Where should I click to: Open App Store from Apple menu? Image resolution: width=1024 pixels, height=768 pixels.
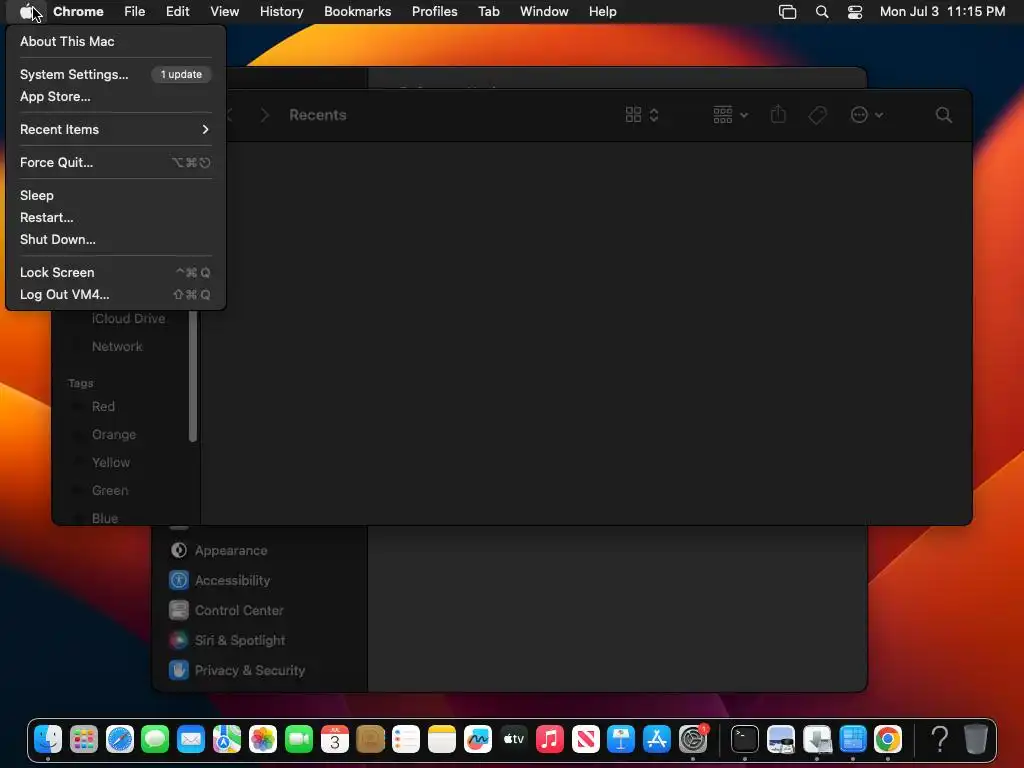pyautogui.click(x=116, y=96)
